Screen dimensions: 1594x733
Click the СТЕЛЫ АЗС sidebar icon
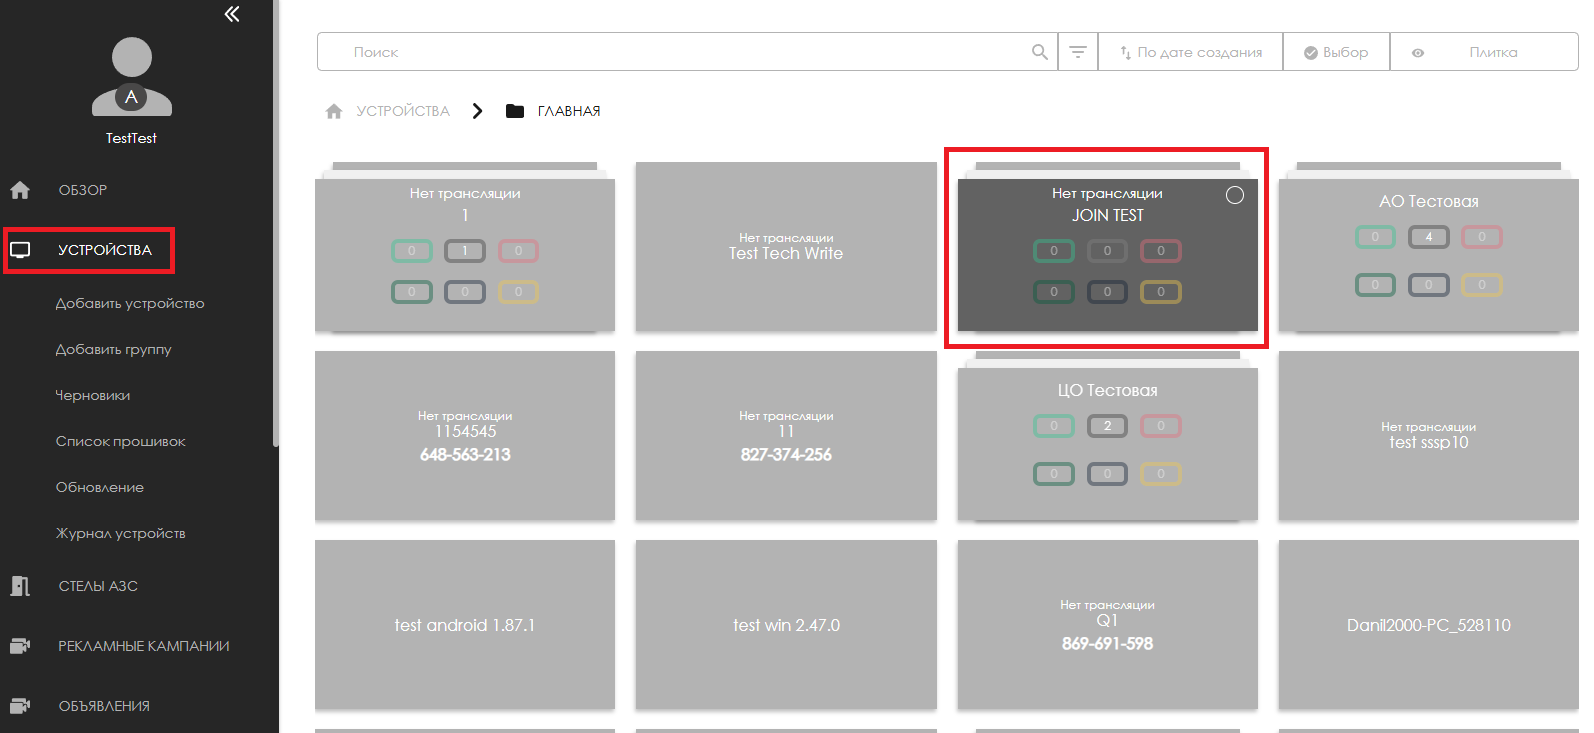pyautogui.click(x=20, y=586)
